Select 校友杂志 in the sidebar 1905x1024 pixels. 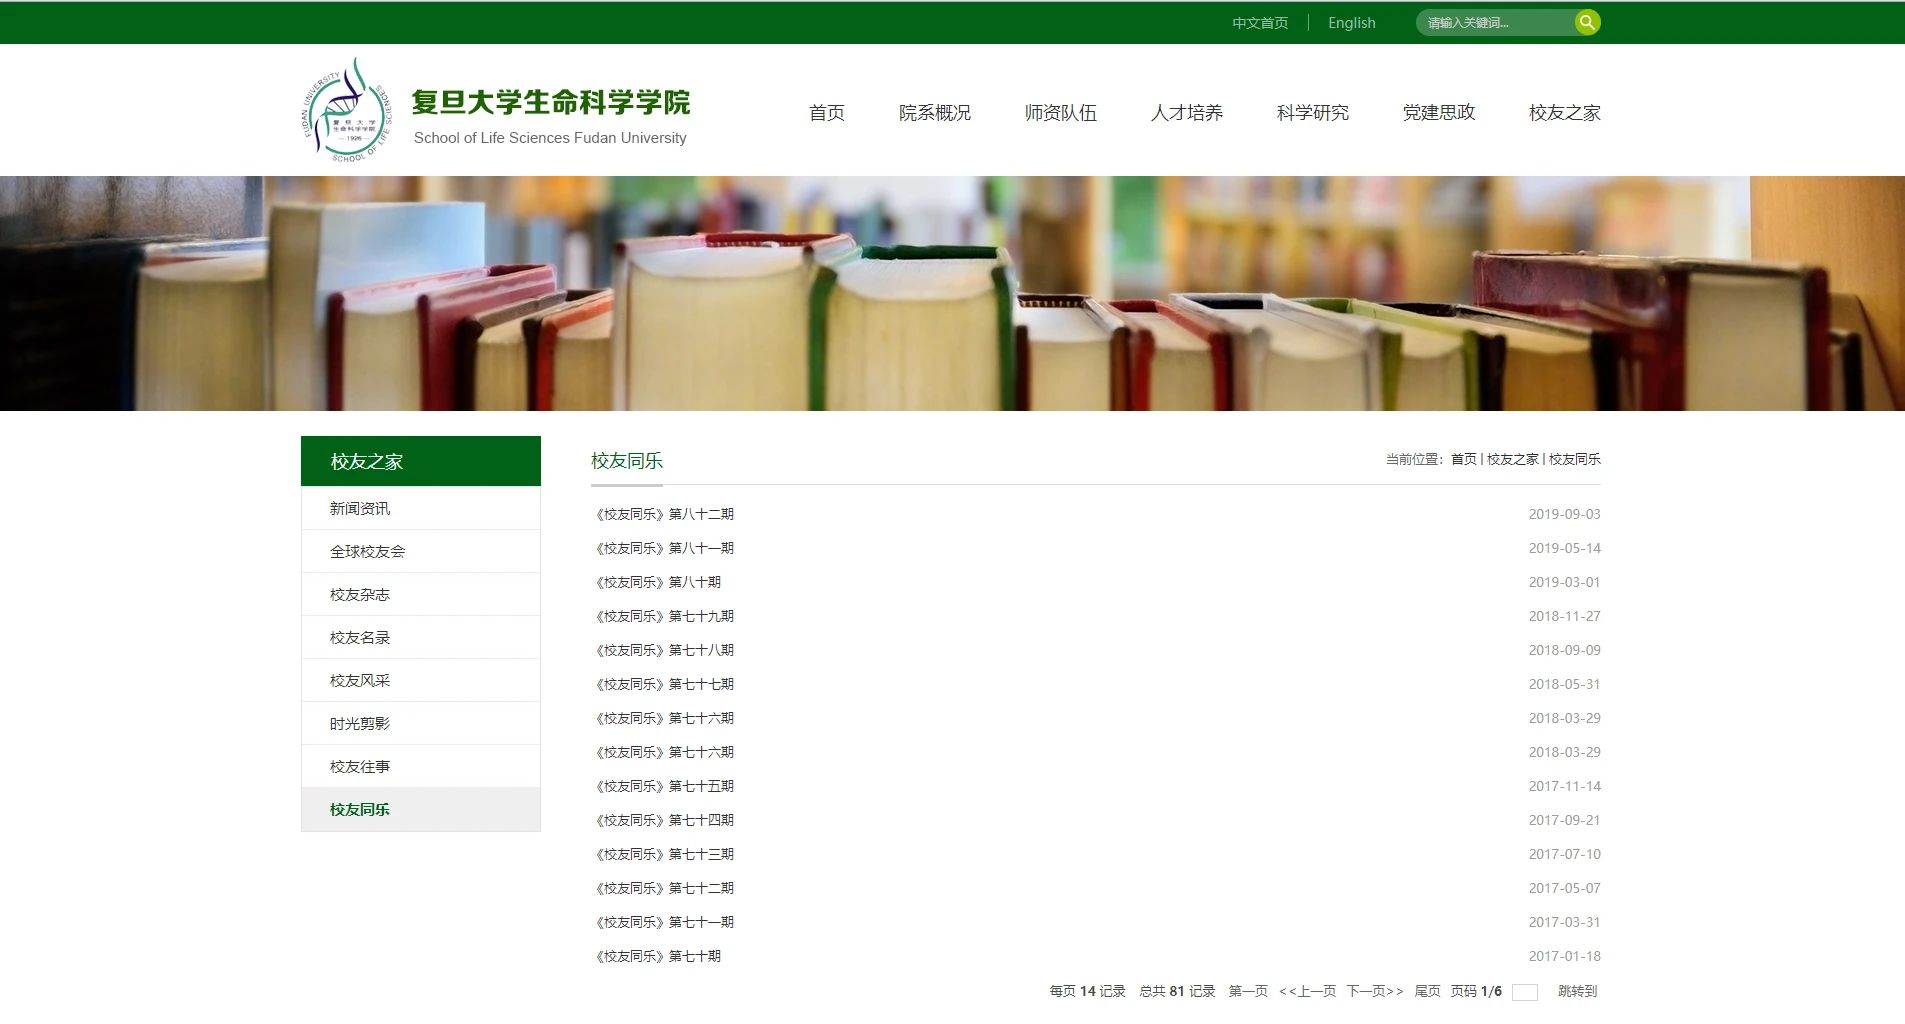click(x=360, y=594)
